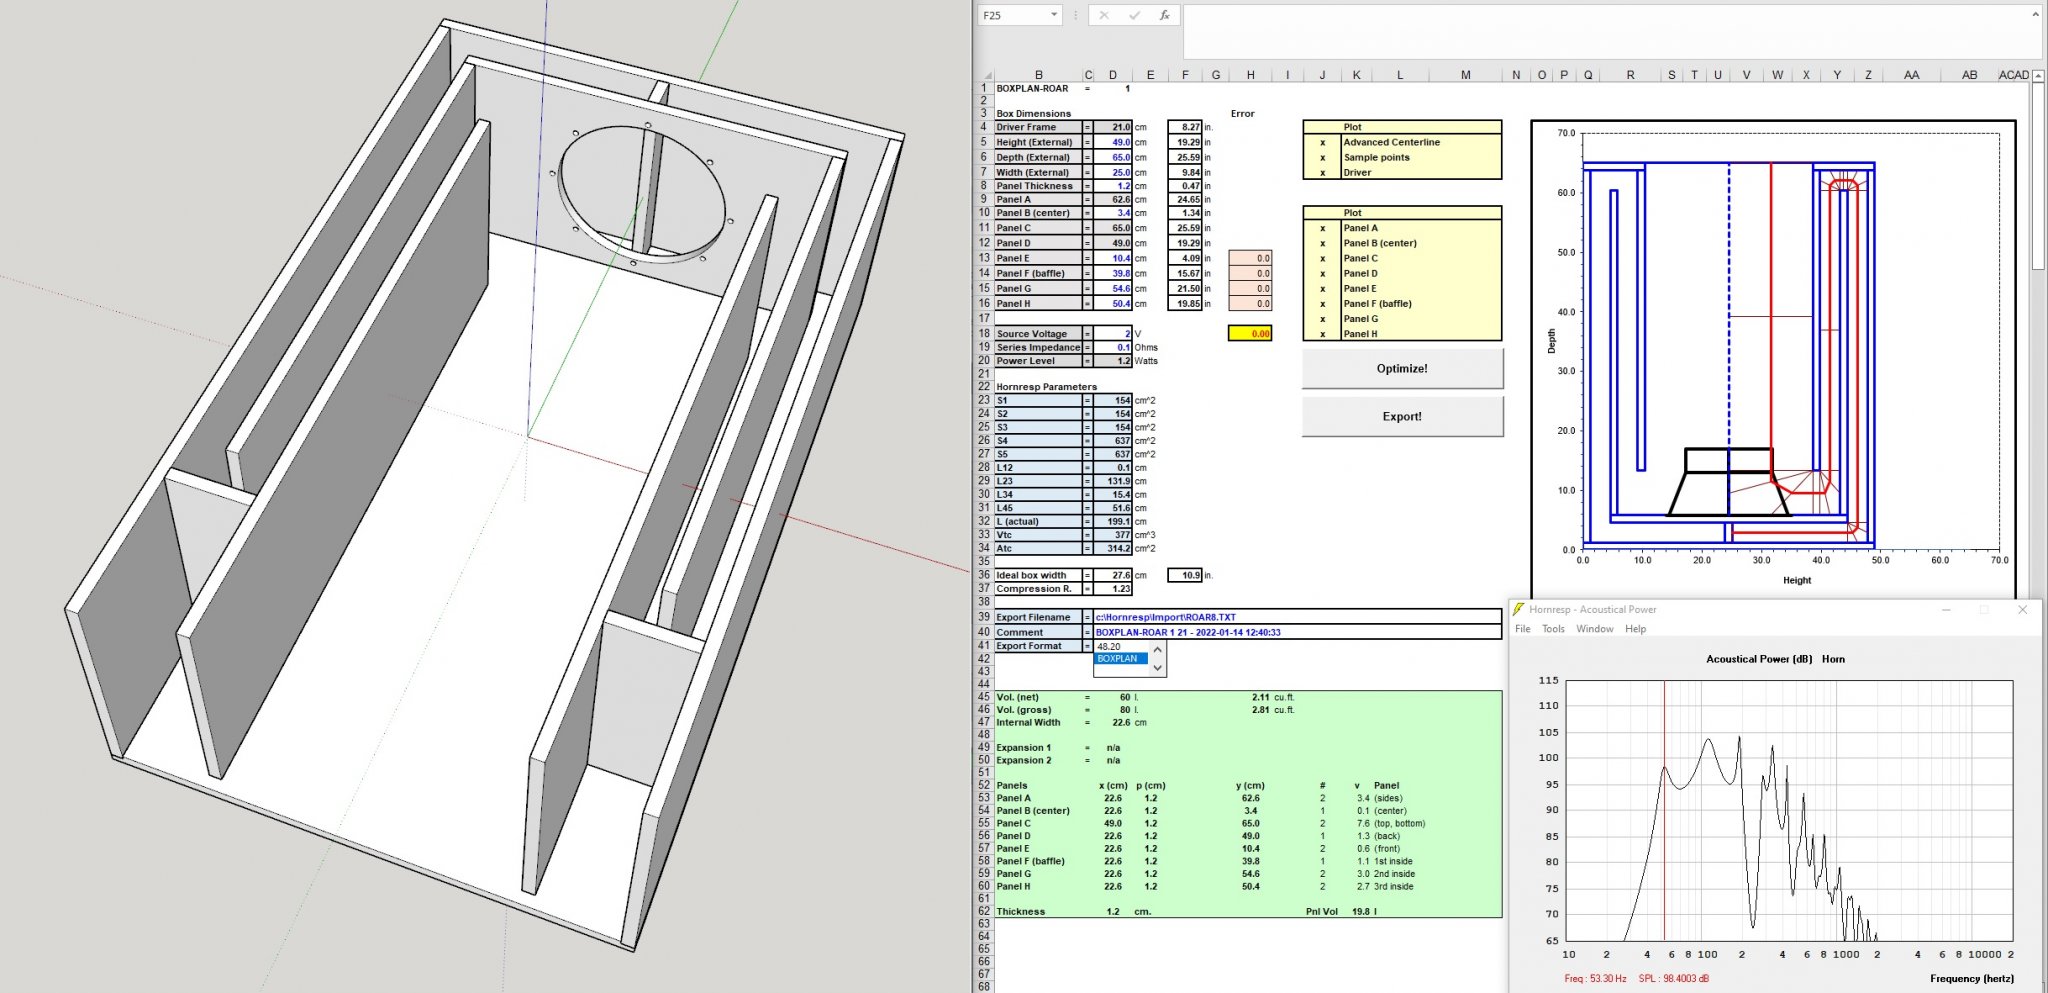Image resolution: width=2048 pixels, height=993 pixels.
Task: Select the Series Impedance value 0.1
Action: [1113, 347]
